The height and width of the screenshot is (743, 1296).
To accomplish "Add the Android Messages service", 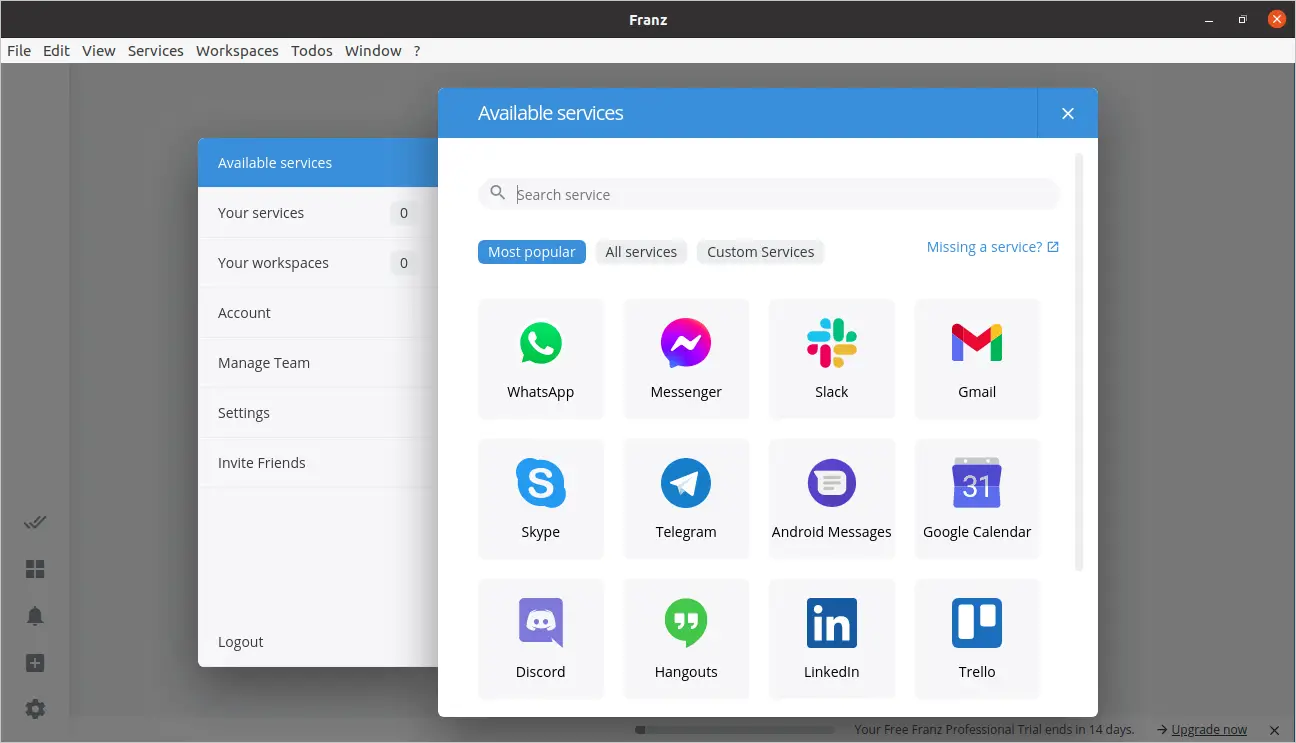I will [832, 499].
